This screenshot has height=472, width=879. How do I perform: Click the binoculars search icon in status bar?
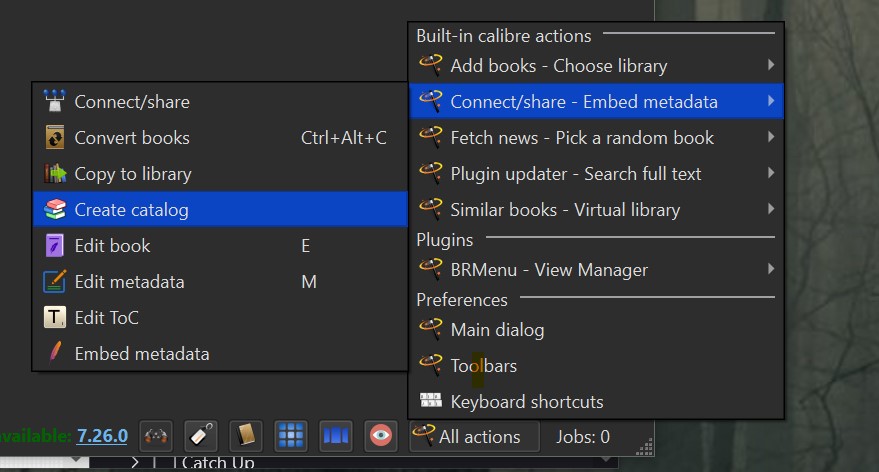pyautogui.click(x=155, y=436)
